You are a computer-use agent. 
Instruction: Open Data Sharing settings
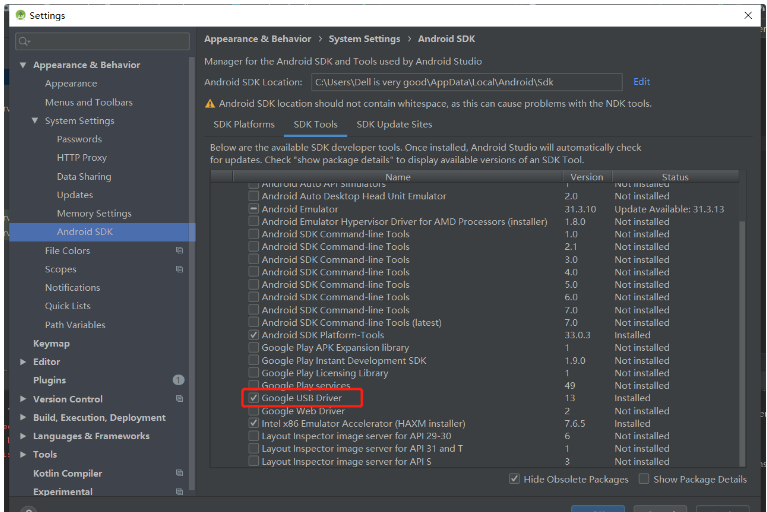pyautogui.click(x=84, y=177)
